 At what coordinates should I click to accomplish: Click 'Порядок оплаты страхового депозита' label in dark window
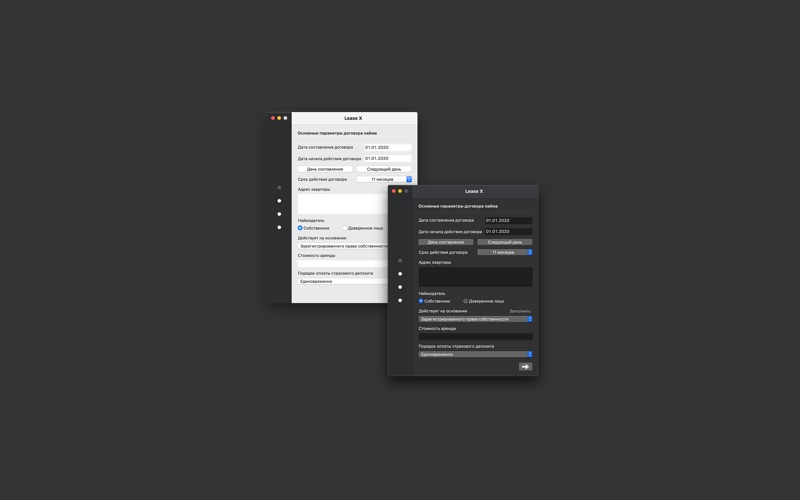(456, 346)
